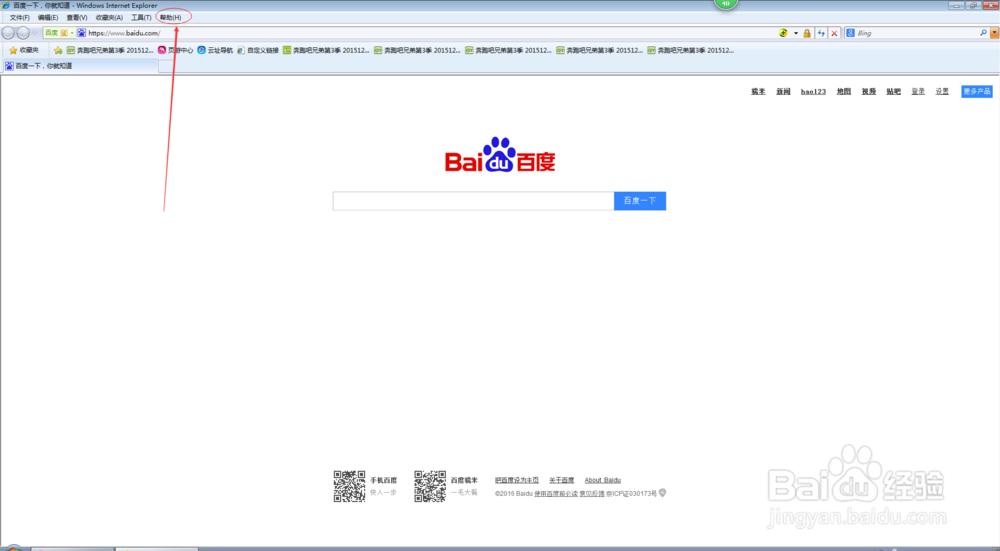The width and height of the screenshot is (1000, 551).
Task: Click the 百度糯米 label
Action: (464, 480)
